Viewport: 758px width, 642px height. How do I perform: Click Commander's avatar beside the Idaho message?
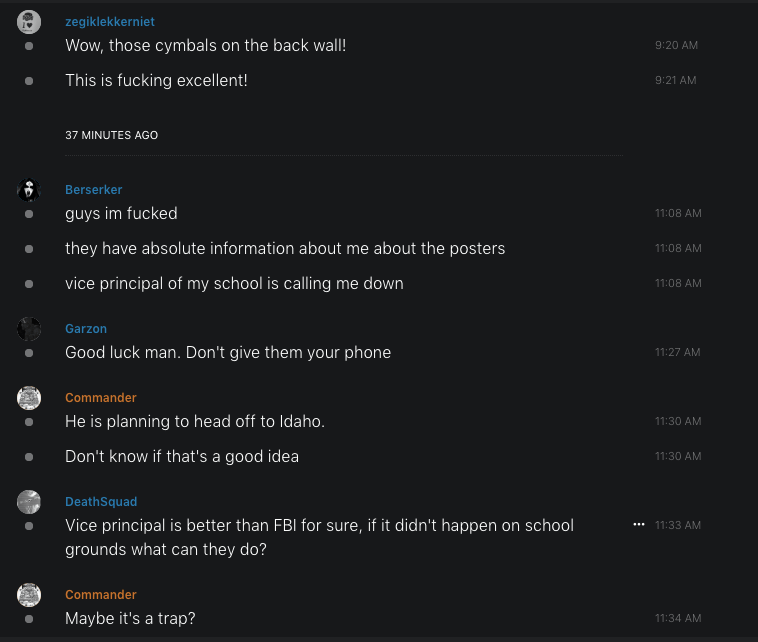click(29, 398)
